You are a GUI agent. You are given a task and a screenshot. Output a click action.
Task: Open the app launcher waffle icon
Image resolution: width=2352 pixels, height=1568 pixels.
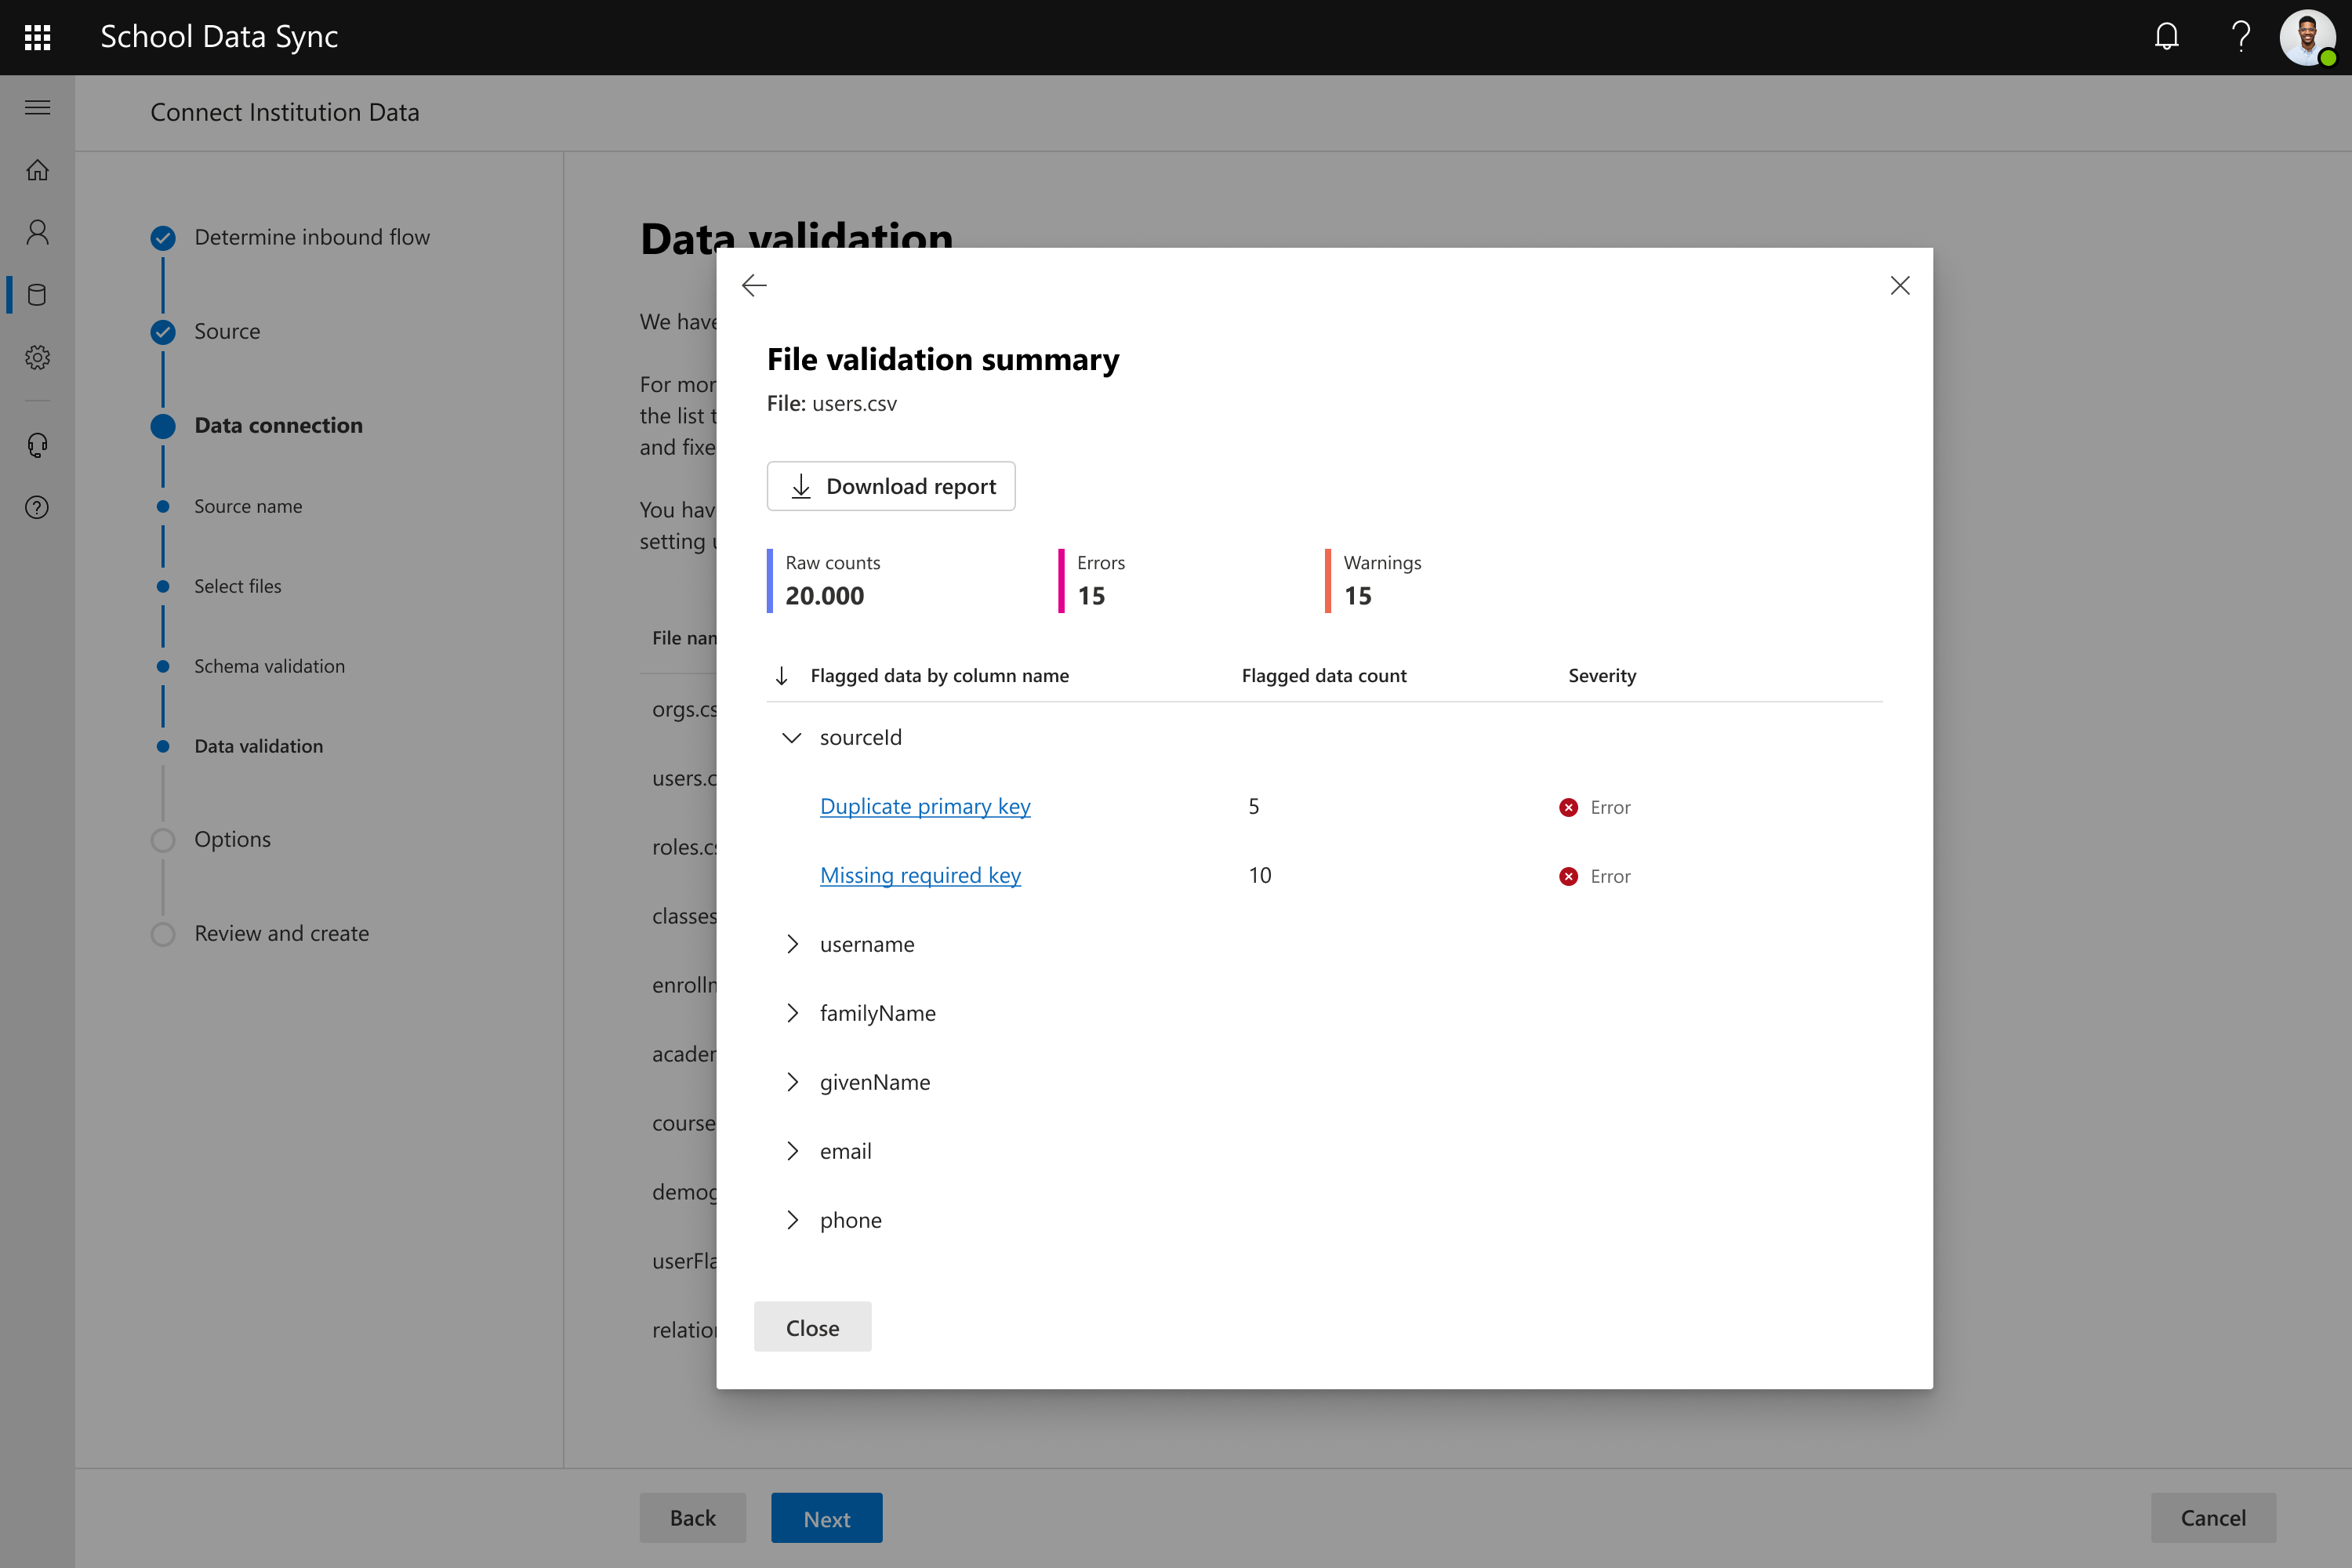click(37, 37)
